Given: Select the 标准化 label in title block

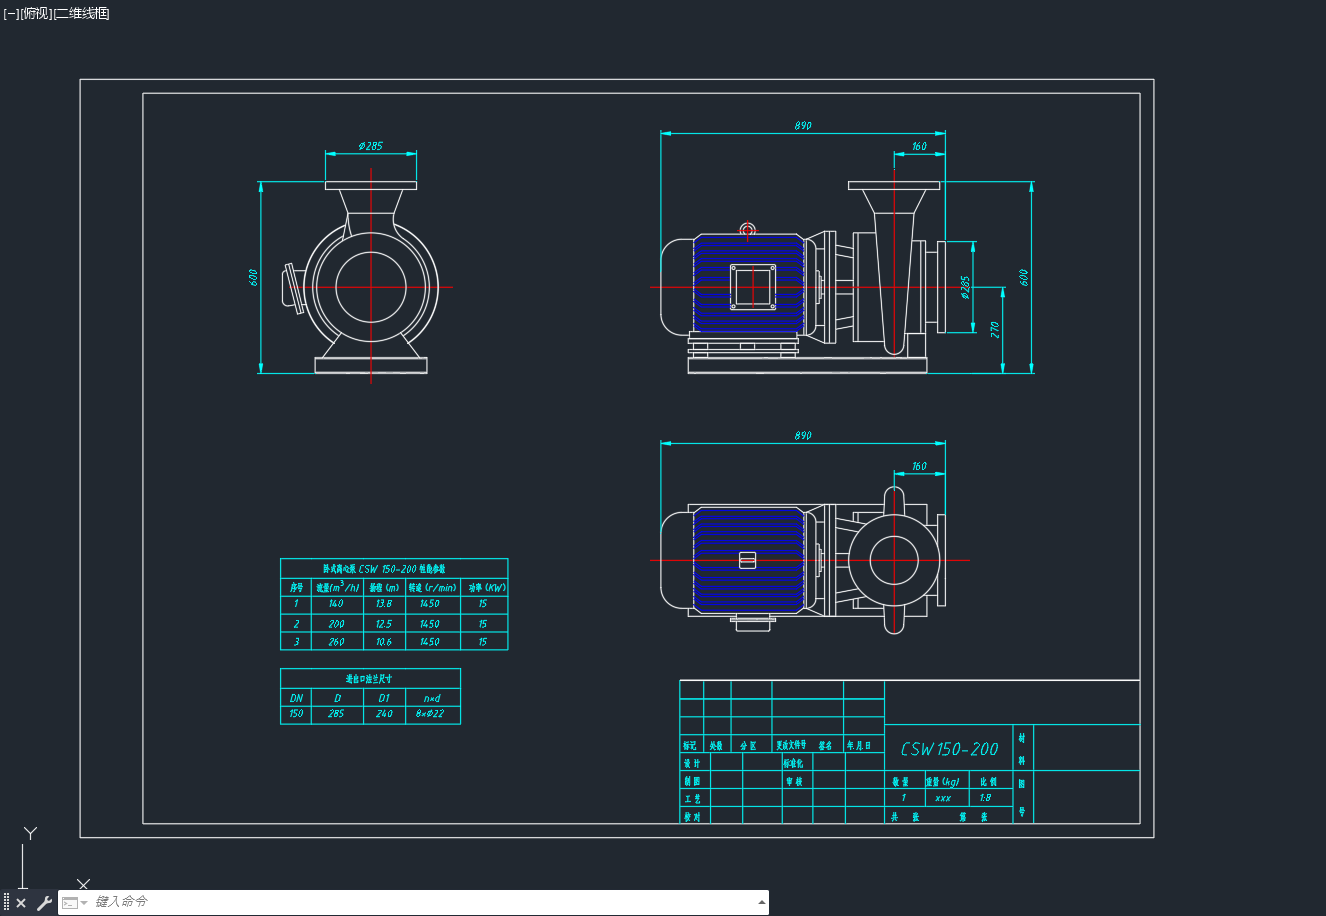Looking at the screenshot, I should pyautogui.click(x=793, y=763).
